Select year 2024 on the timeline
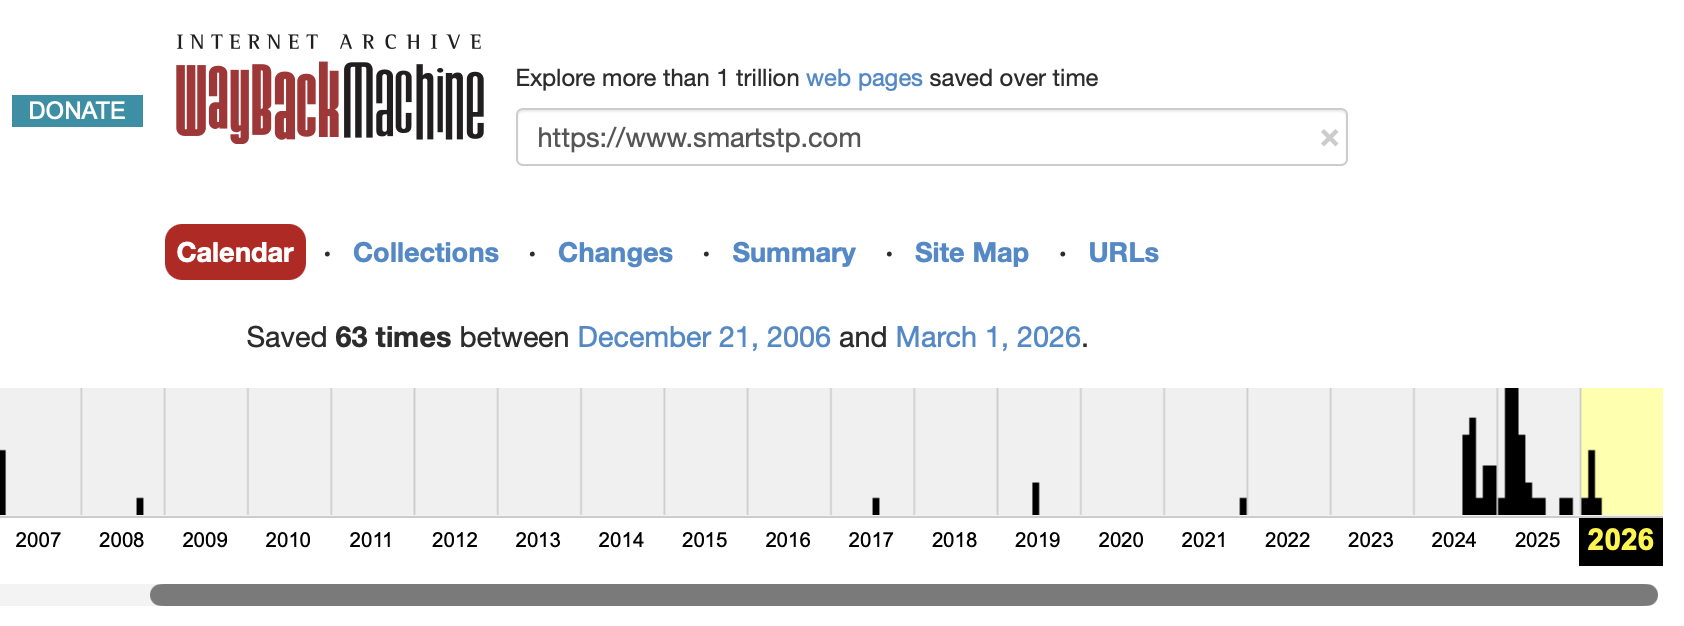1684x626 pixels. [x=1454, y=540]
